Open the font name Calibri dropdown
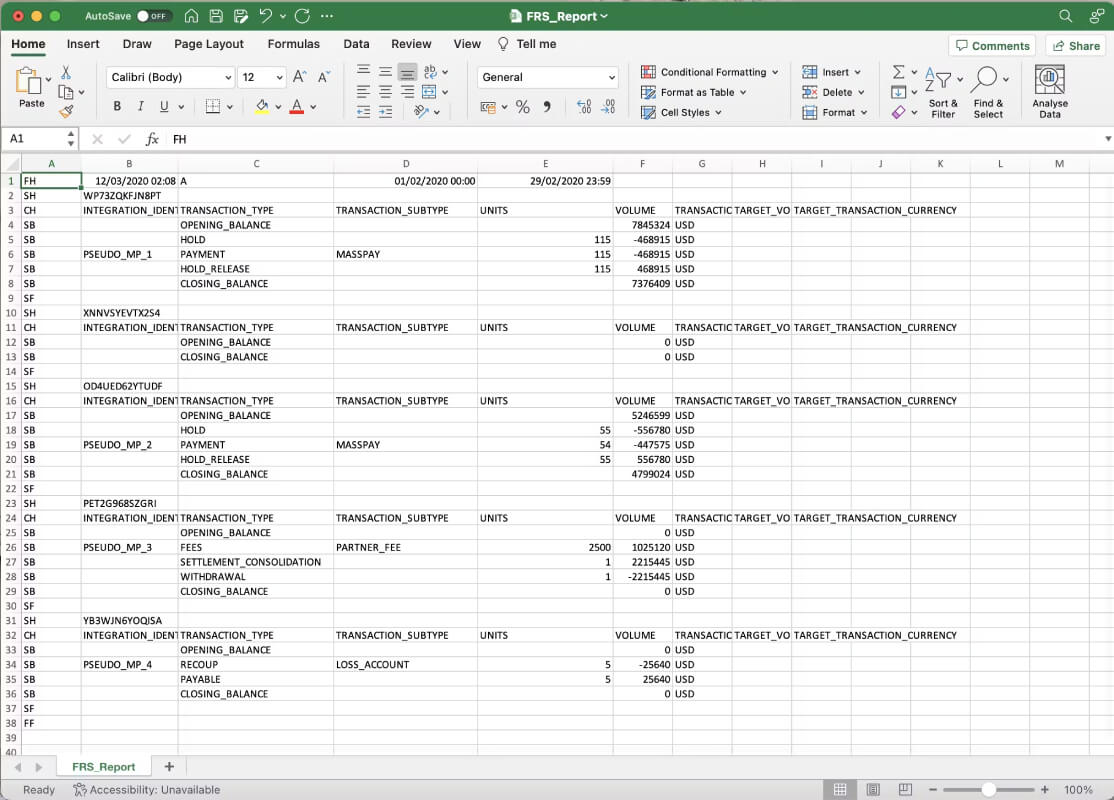Viewport: 1114px width, 800px height. tap(228, 77)
